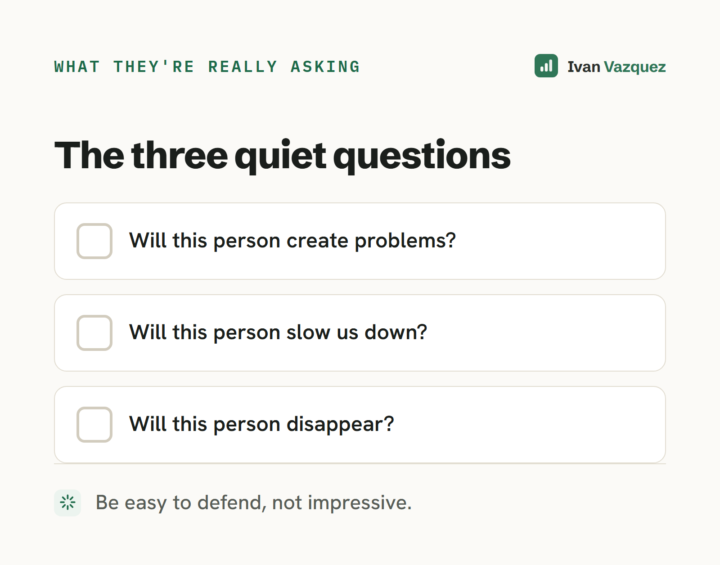Select the first question card
This screenshot has width=720, height=565.
pyautogui.click(x=360, y=241)
